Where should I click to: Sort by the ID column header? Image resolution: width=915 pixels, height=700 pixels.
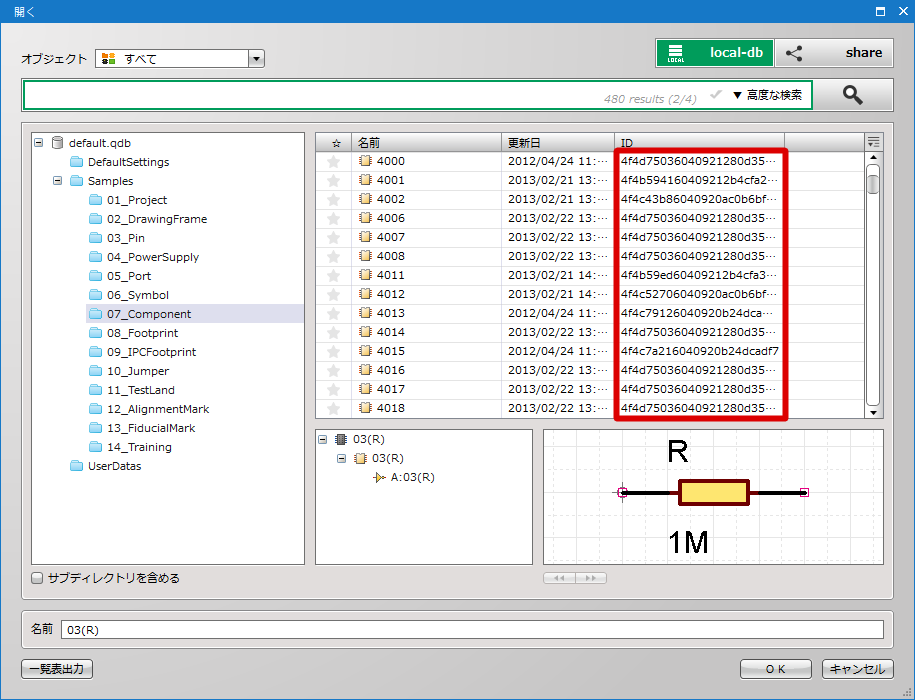click(699, 142)
